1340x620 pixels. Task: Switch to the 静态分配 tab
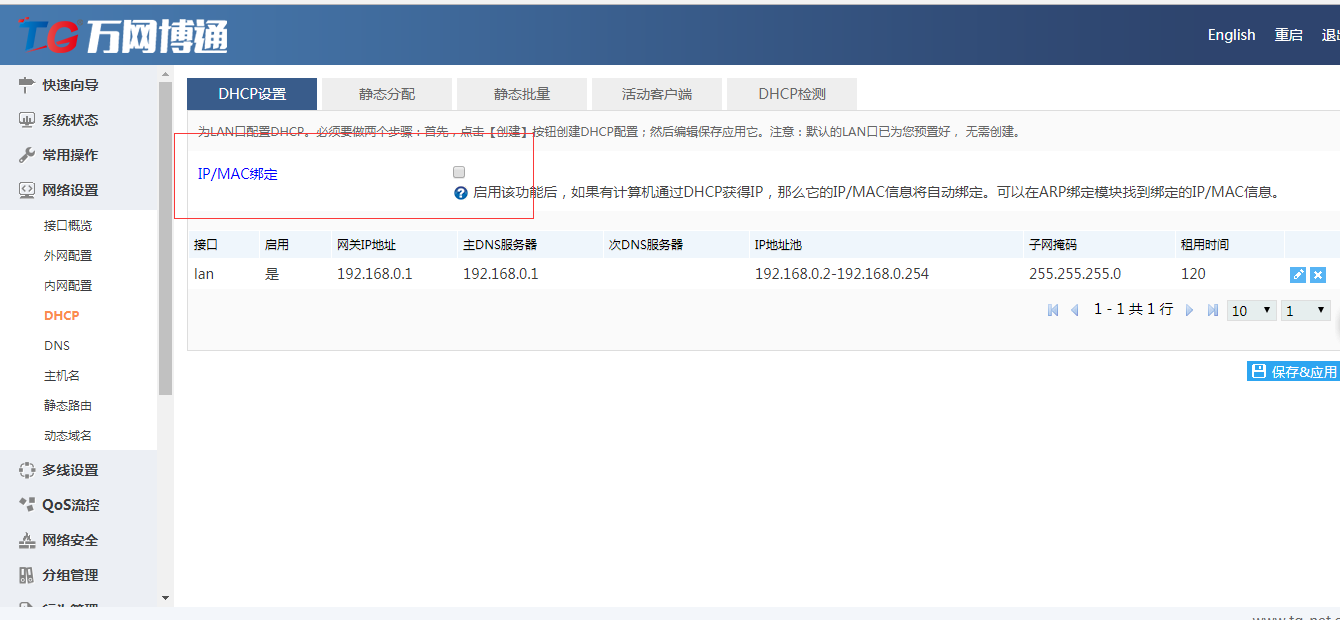click(387, 94)
